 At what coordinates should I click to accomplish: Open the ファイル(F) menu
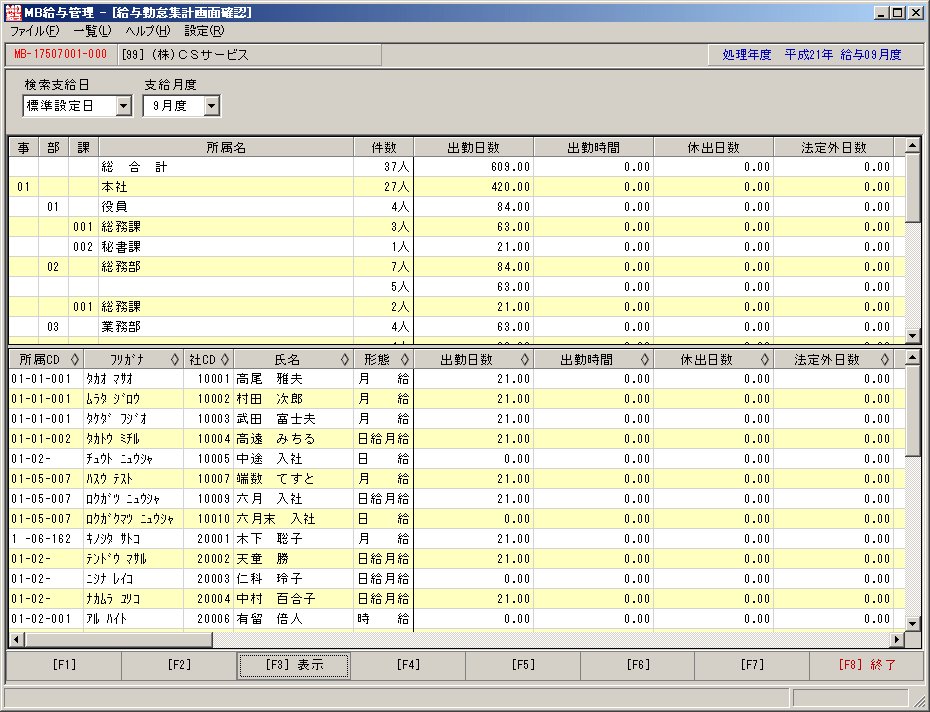[x=35, y=31]
